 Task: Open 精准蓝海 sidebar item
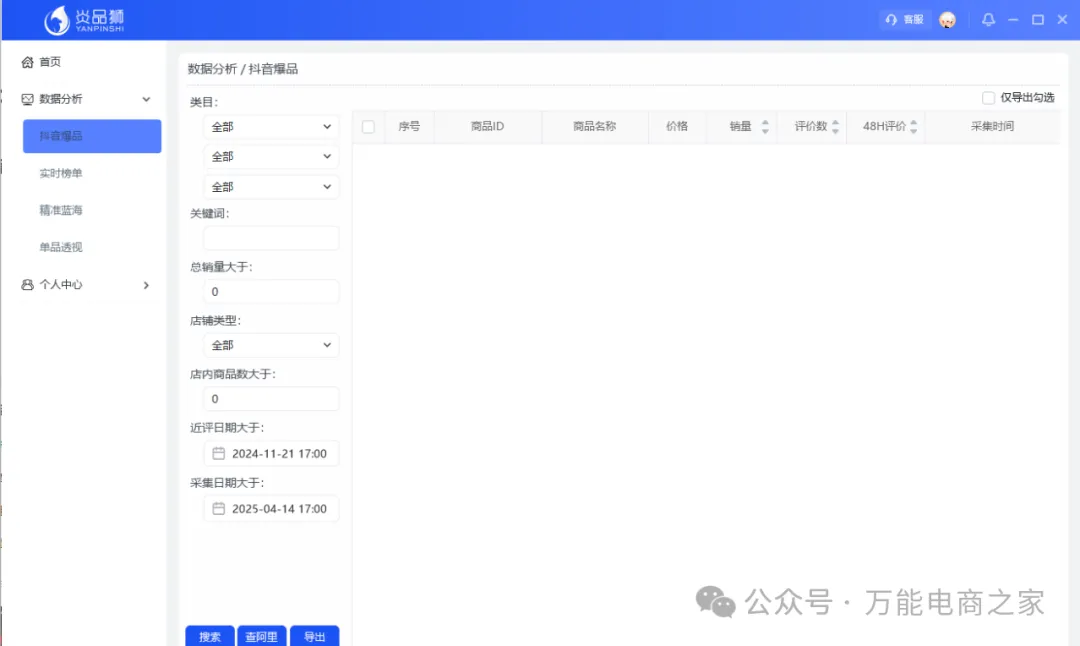tap(61, 211)
